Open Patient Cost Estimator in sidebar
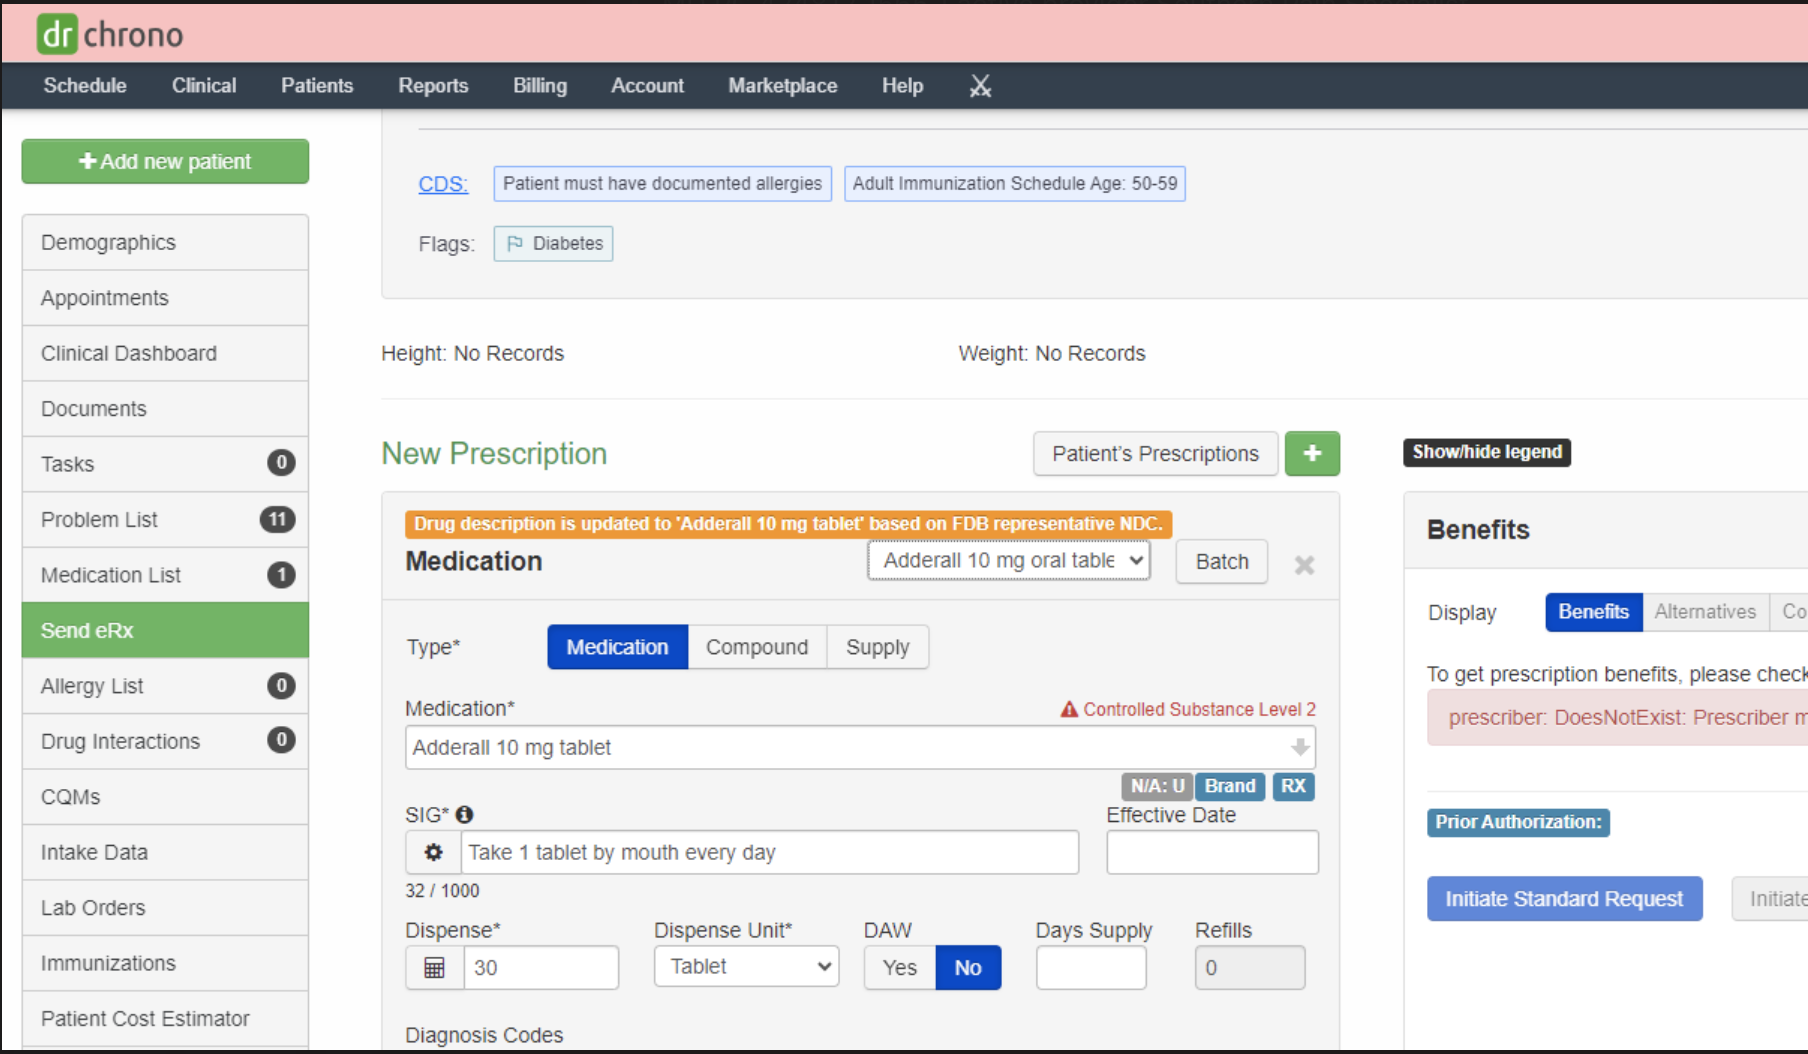Viewport: 1808px width, 1054px height. pos(165,1019)
